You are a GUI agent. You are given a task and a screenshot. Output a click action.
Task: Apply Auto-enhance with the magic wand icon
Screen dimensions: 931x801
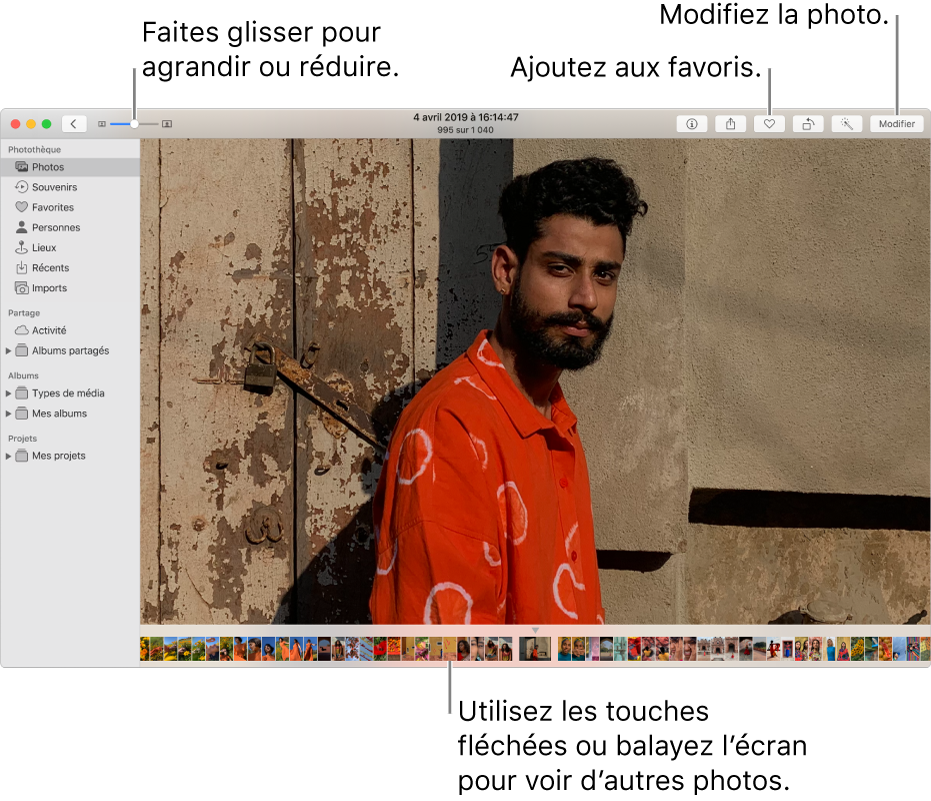(x=846, y=123)
